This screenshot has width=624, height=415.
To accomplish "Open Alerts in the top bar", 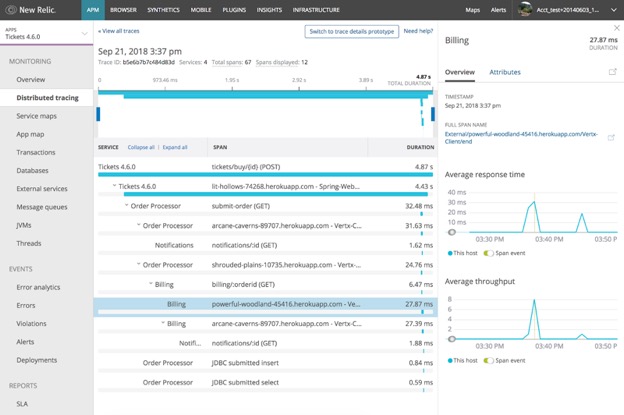I will [x=498, y=10].
